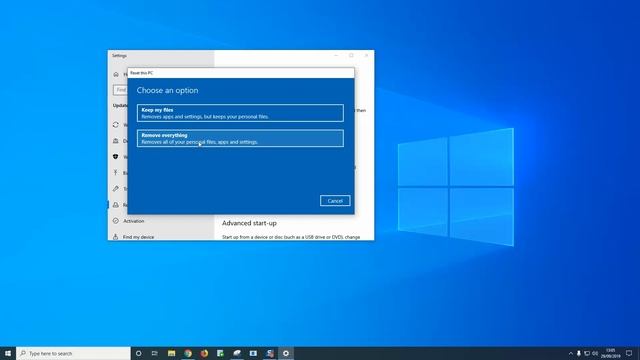The image size is (640, 360).
Task: Open the Action Center notifications icon
Action: [629, 353]
